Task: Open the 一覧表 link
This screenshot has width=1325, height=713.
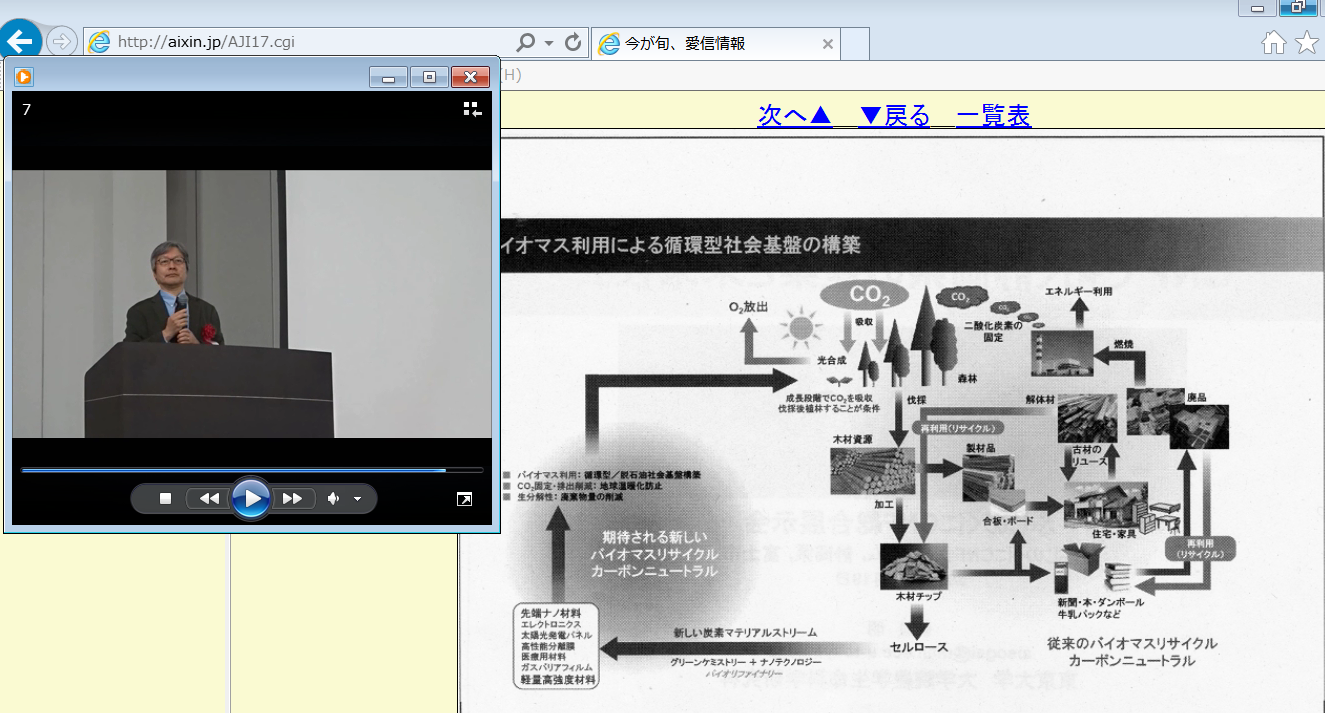Action: 993,116
